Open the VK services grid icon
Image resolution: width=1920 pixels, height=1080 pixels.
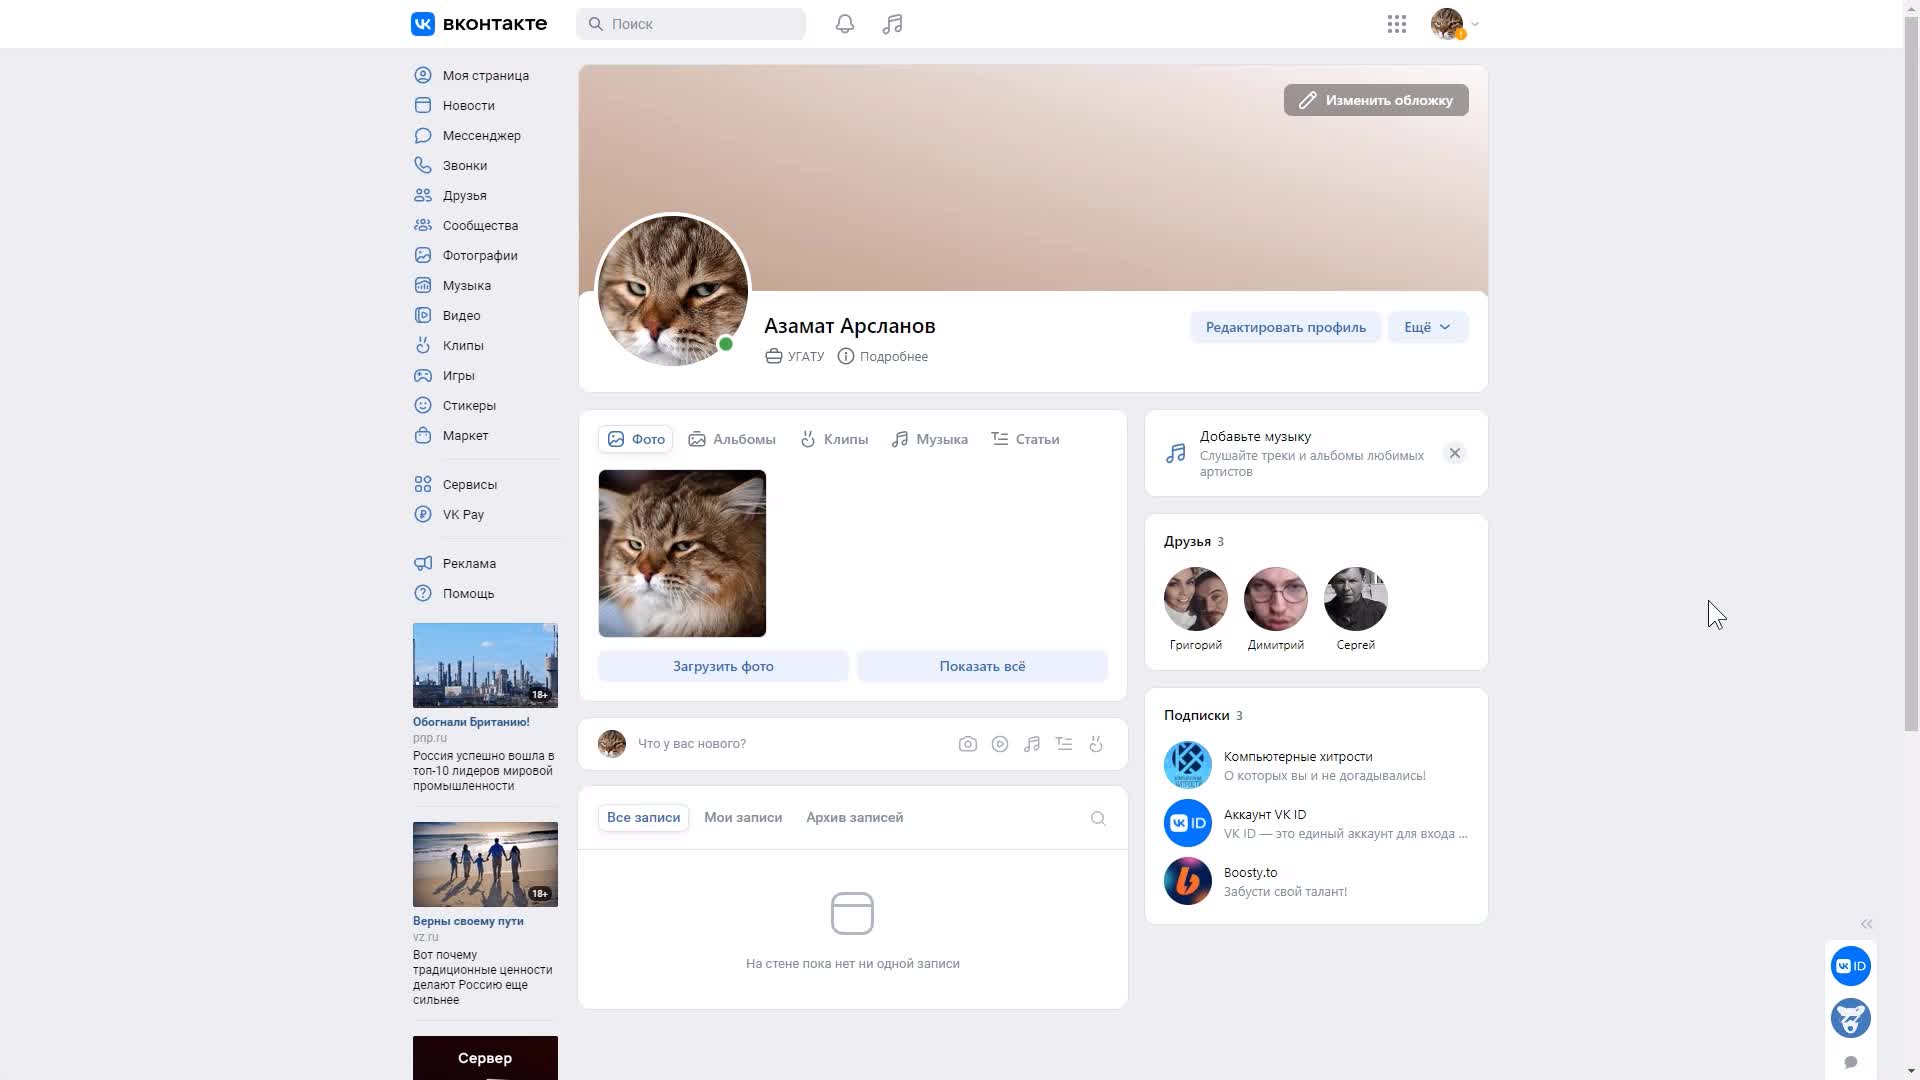click(1397, 24)
